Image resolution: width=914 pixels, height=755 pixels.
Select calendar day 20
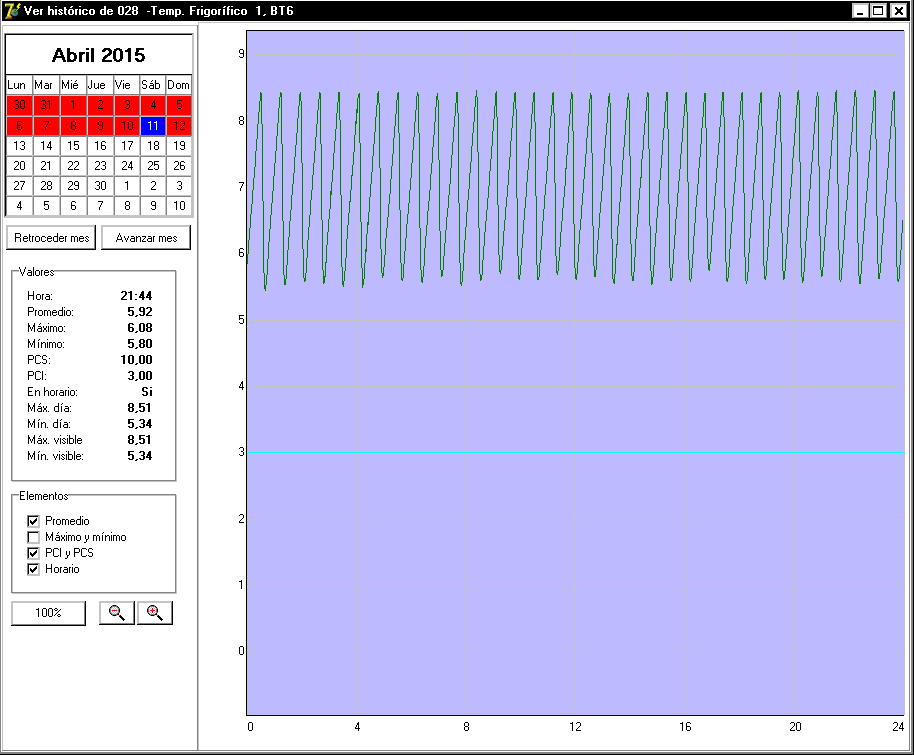point(19,166)
